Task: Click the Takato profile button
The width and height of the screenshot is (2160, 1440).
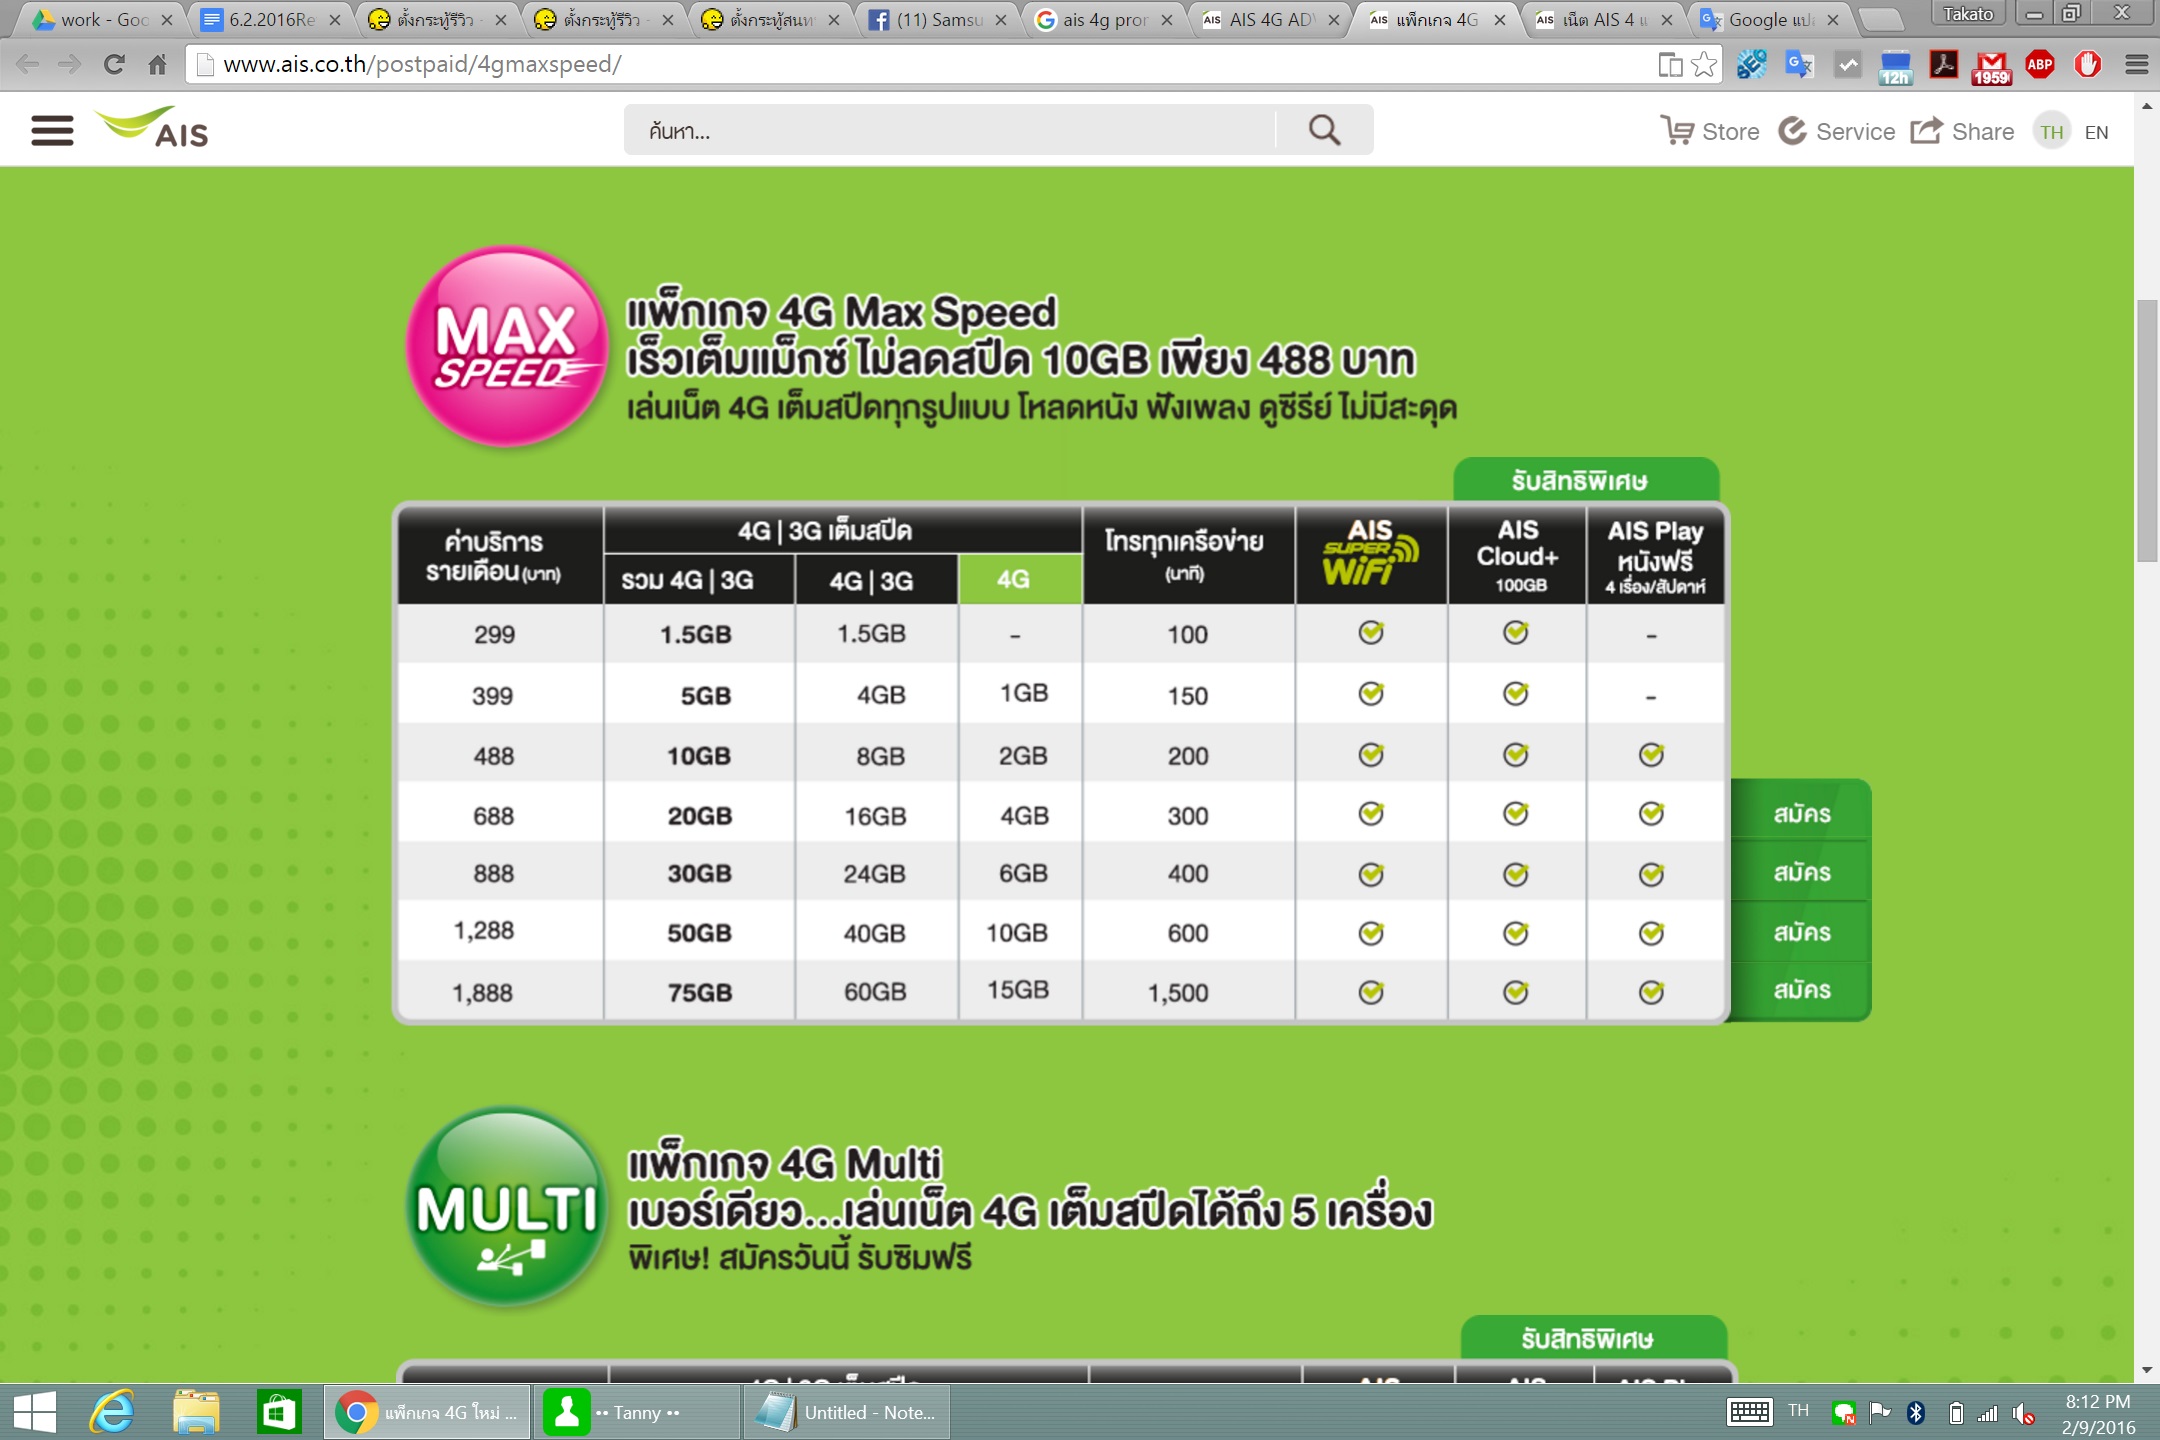Action: [1968, 14]
